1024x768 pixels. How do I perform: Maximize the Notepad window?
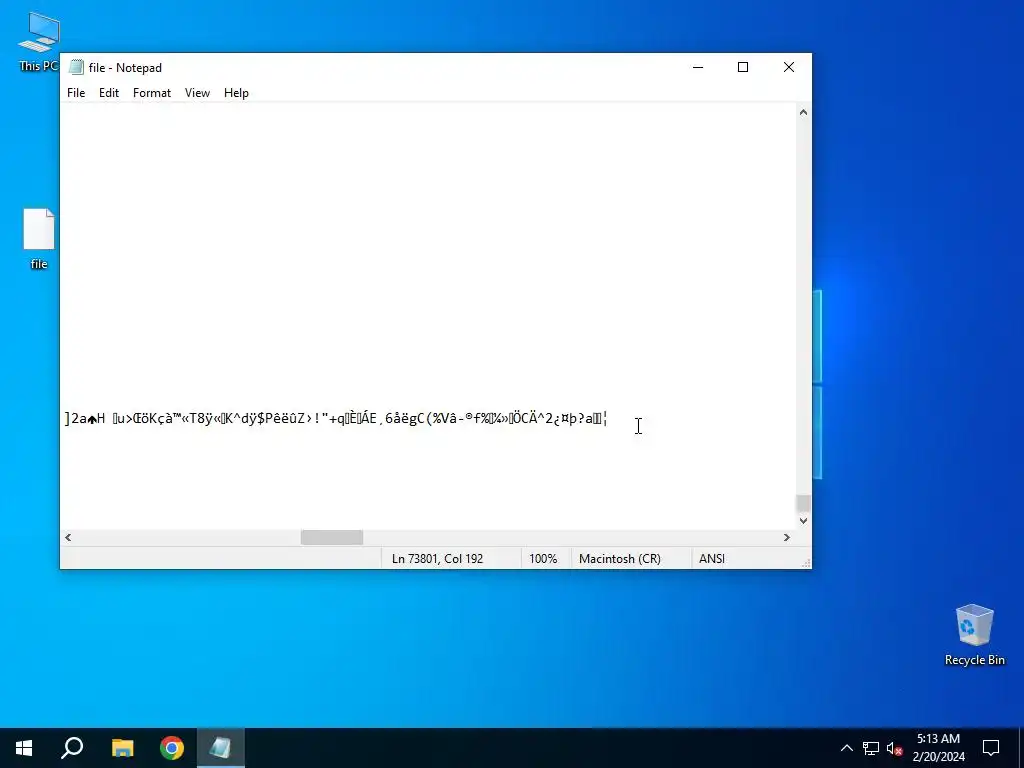743,67
